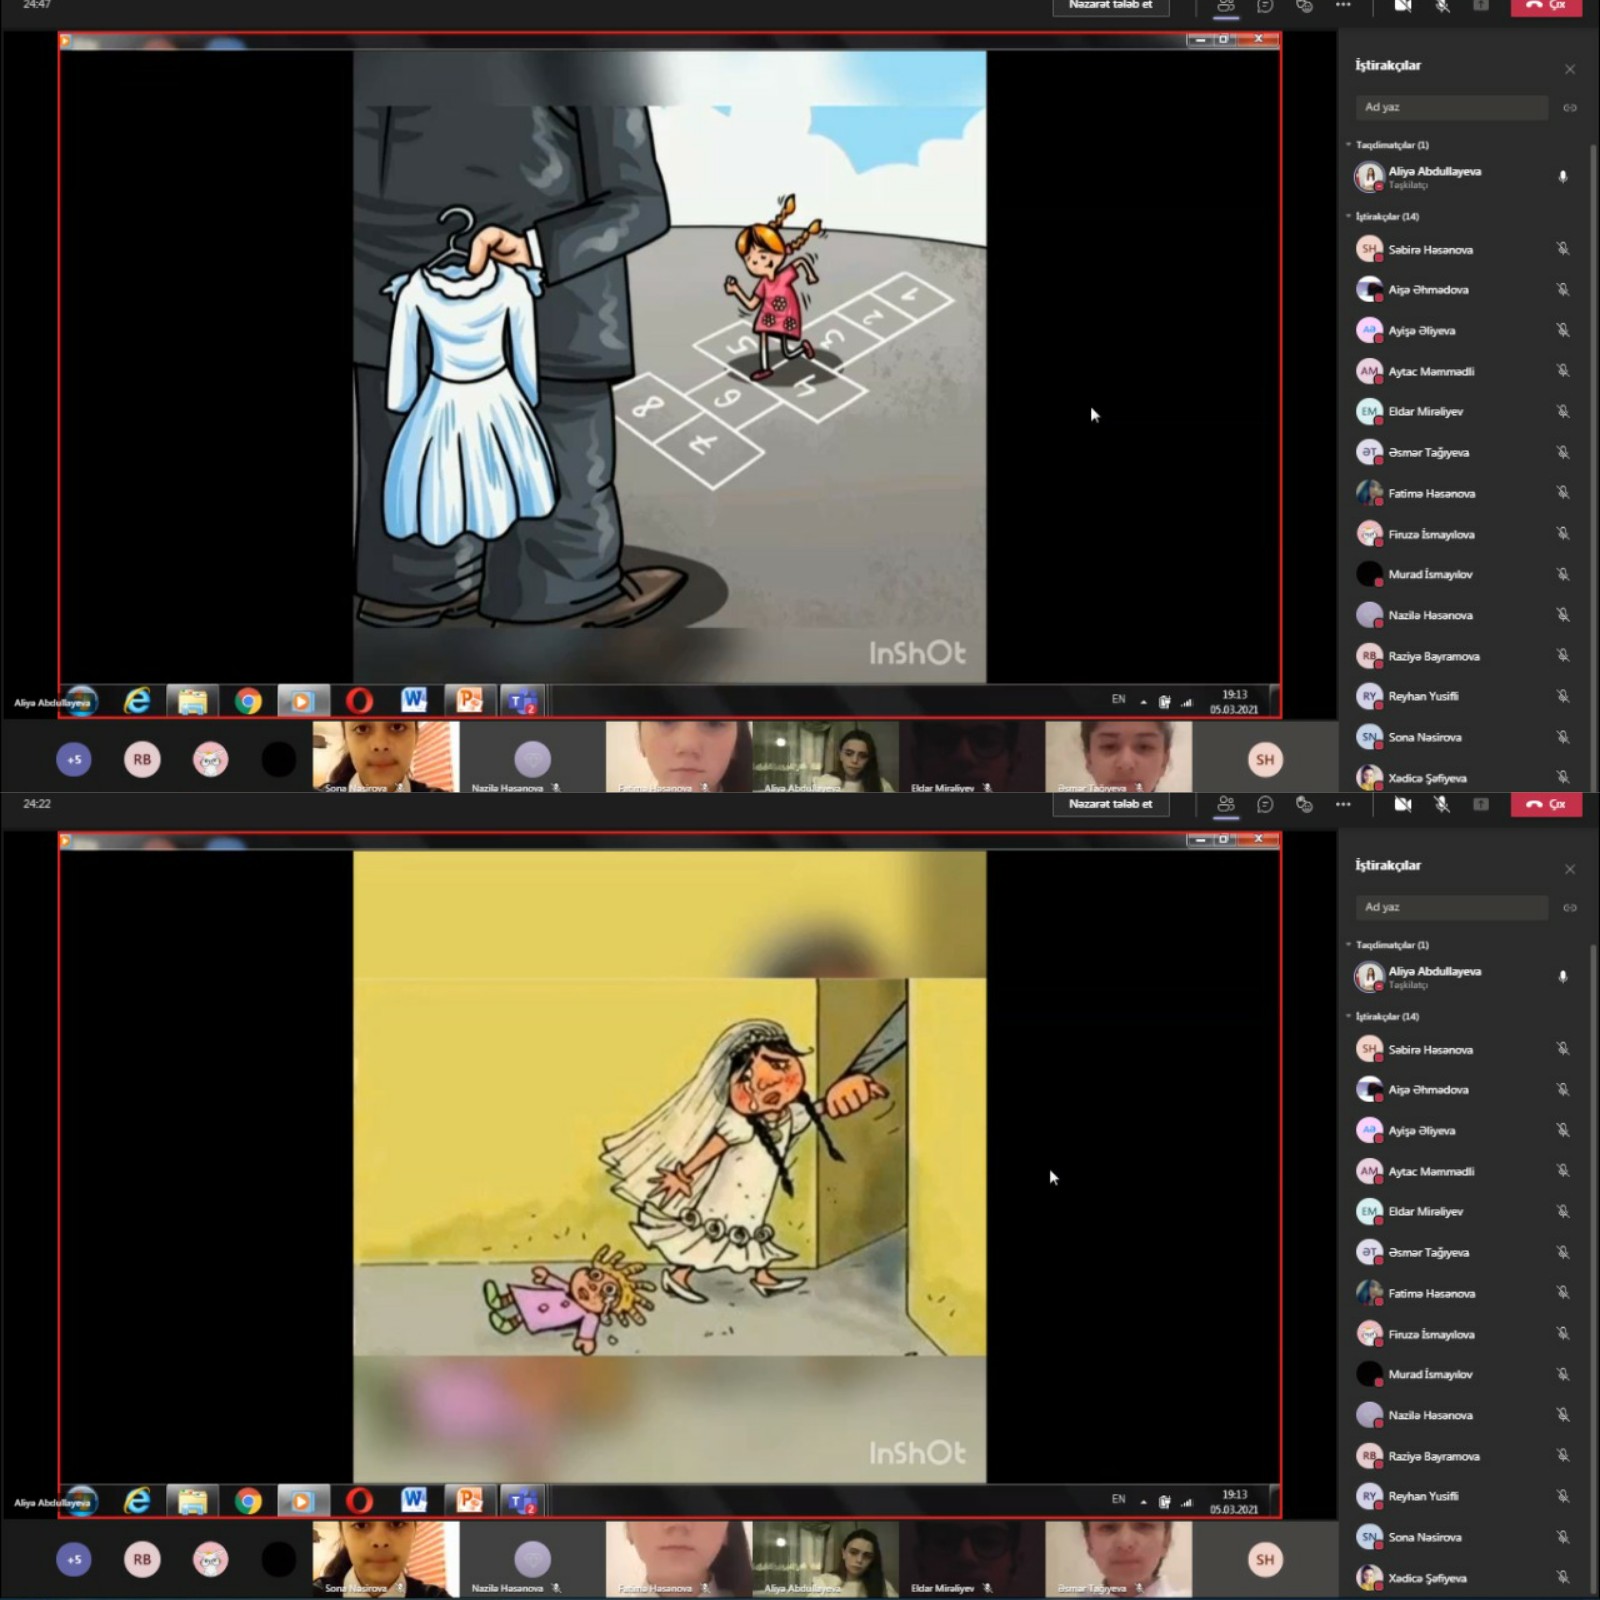Select Aliya Abdullayeva presenter in 24:47 meeting list
Image resolution: width=1600 pixels, height=1600 pixels.
pyautogui.click(x=1463, y=177)
